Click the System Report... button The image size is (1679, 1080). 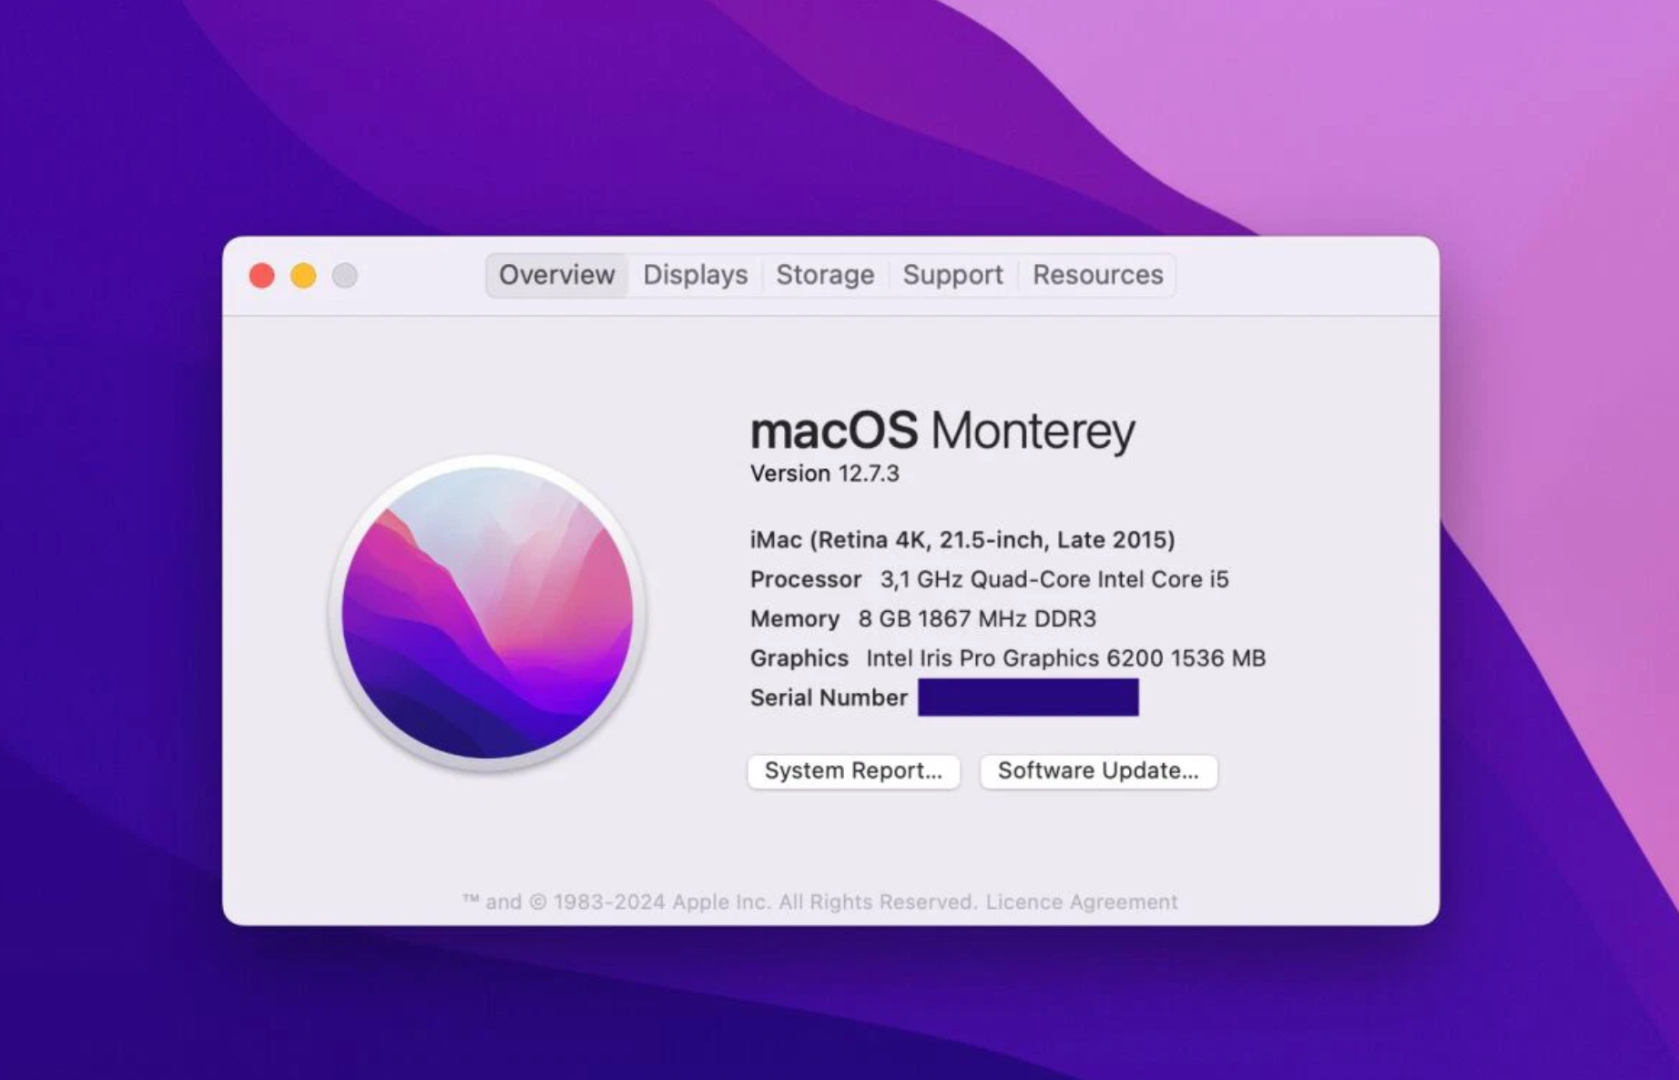853,771
